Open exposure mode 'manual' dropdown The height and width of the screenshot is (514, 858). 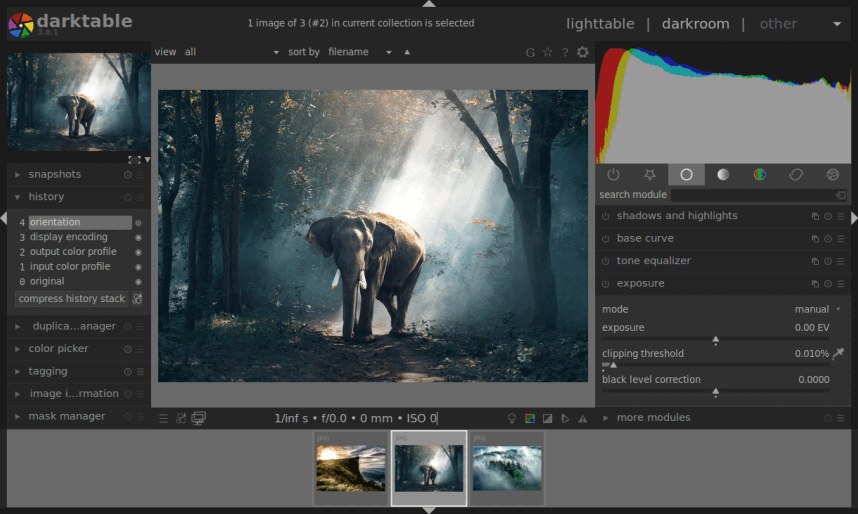pyautogui.click(x=817, y=309)
